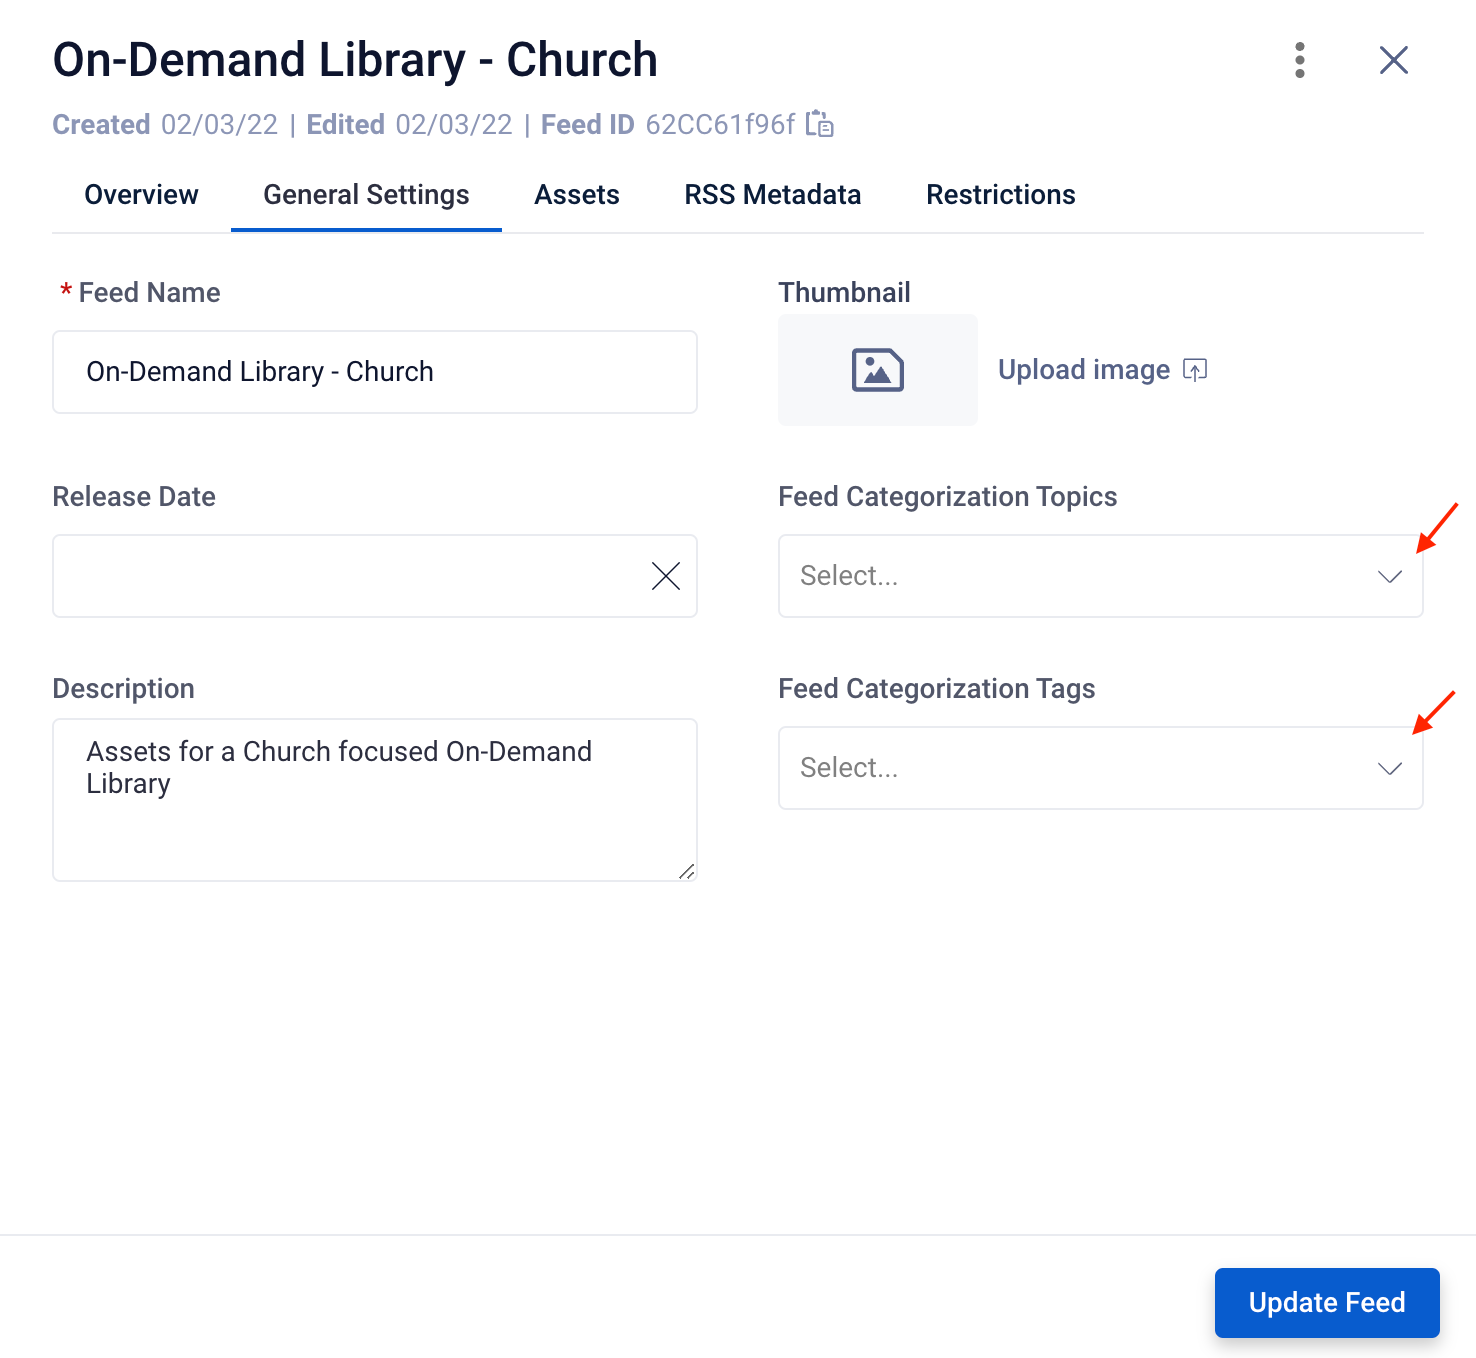Click the thumbnail image placeholder icon
The height and width of the screenshot is (1358, 1476).
pos(877,370)
